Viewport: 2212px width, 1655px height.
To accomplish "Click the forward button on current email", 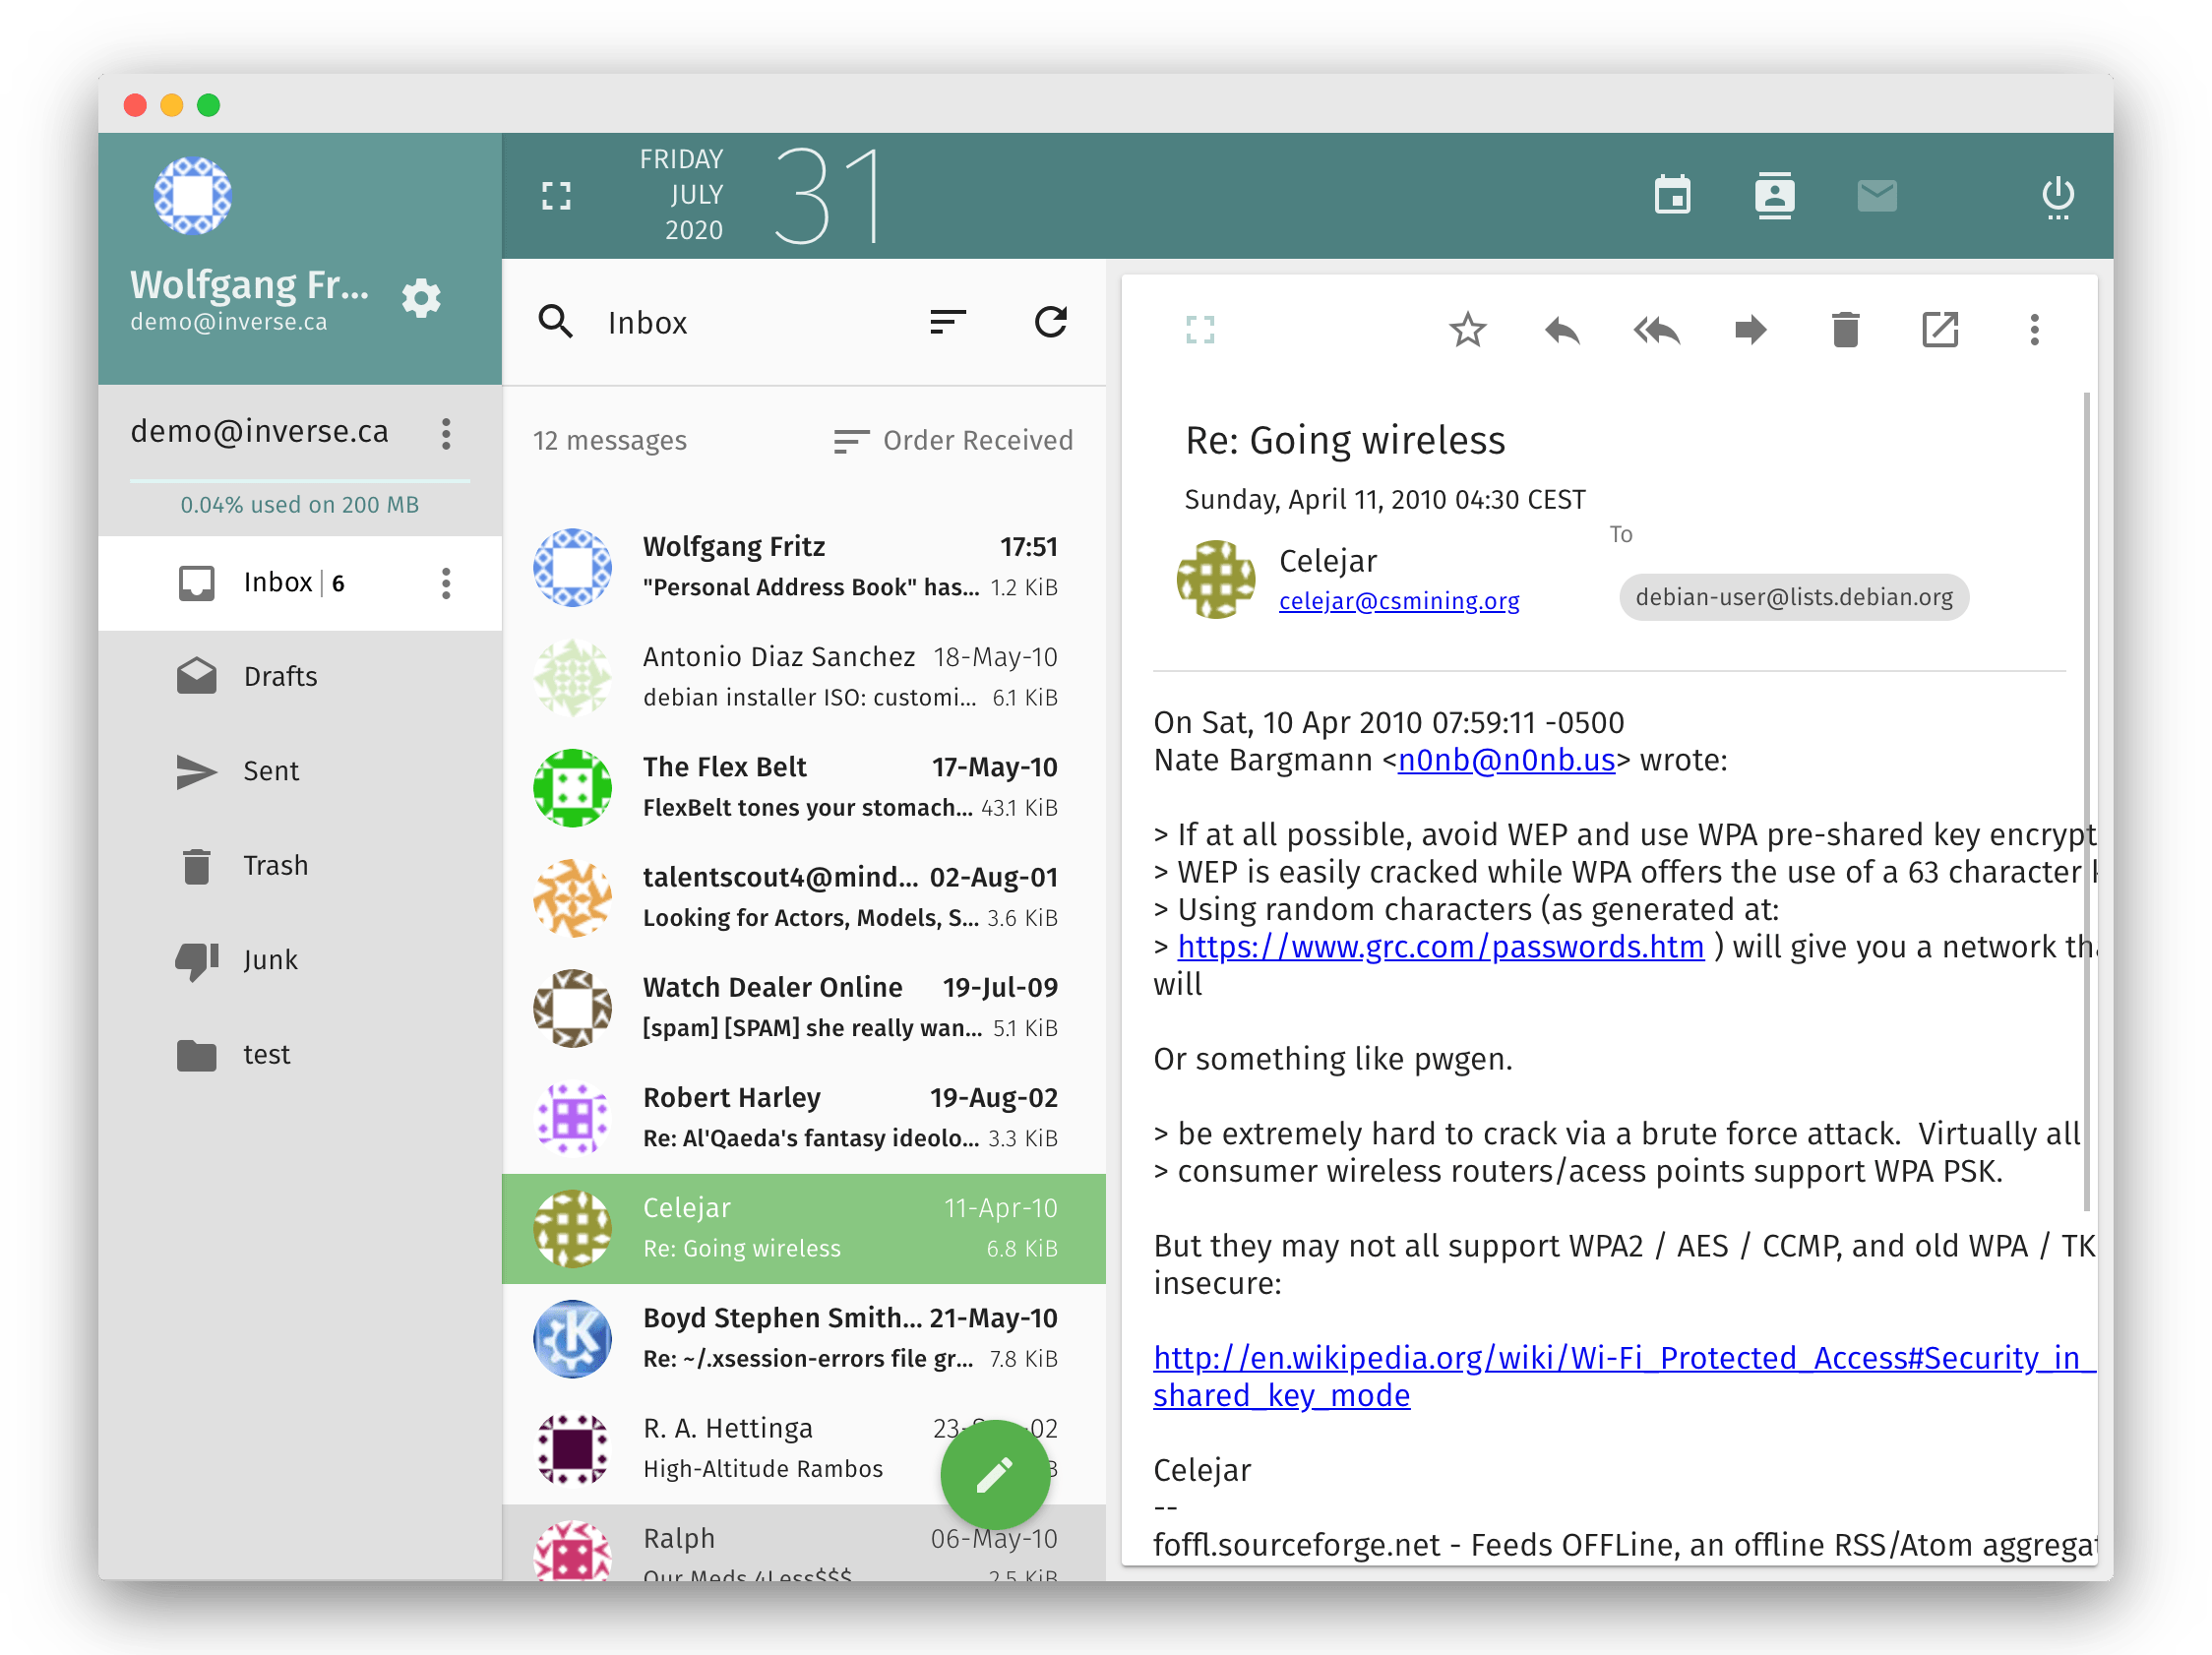I will 1749,327.
